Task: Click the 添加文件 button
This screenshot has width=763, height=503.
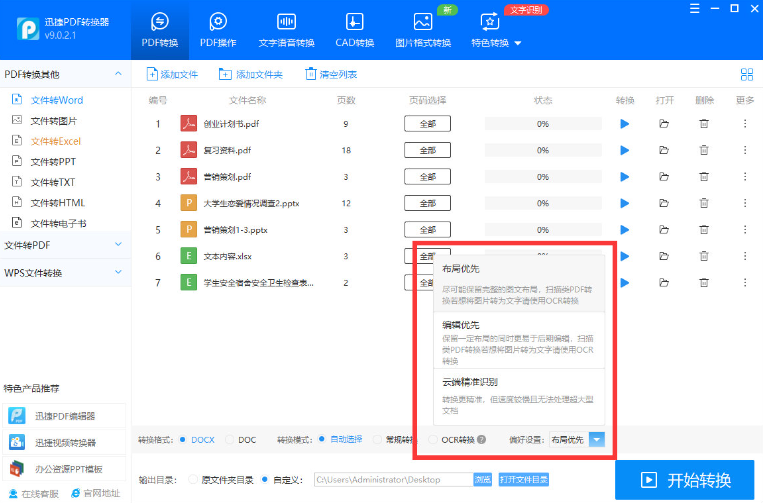Action: click(172, 74)
